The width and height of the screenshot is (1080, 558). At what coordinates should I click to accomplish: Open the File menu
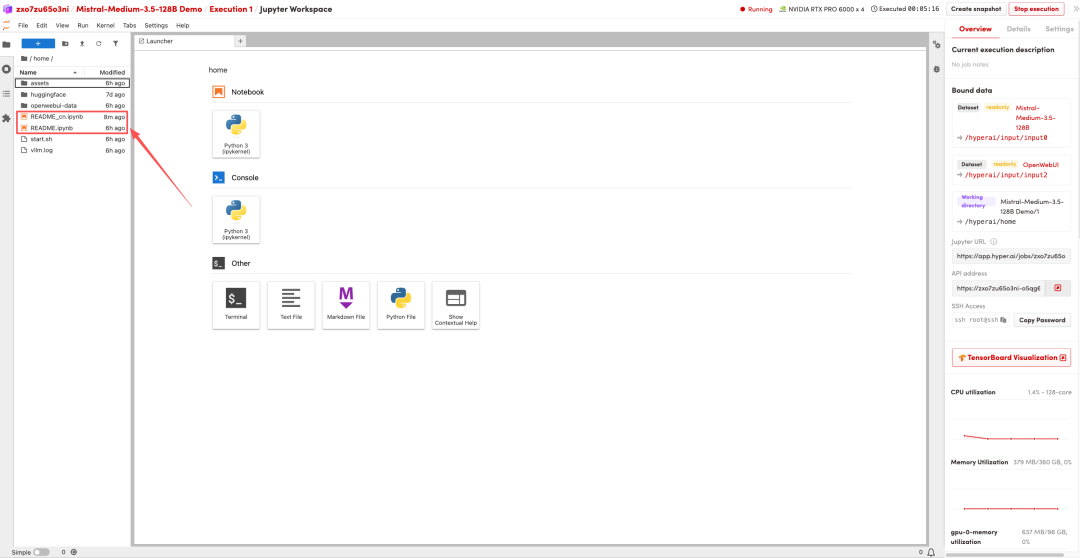[23, 25]
